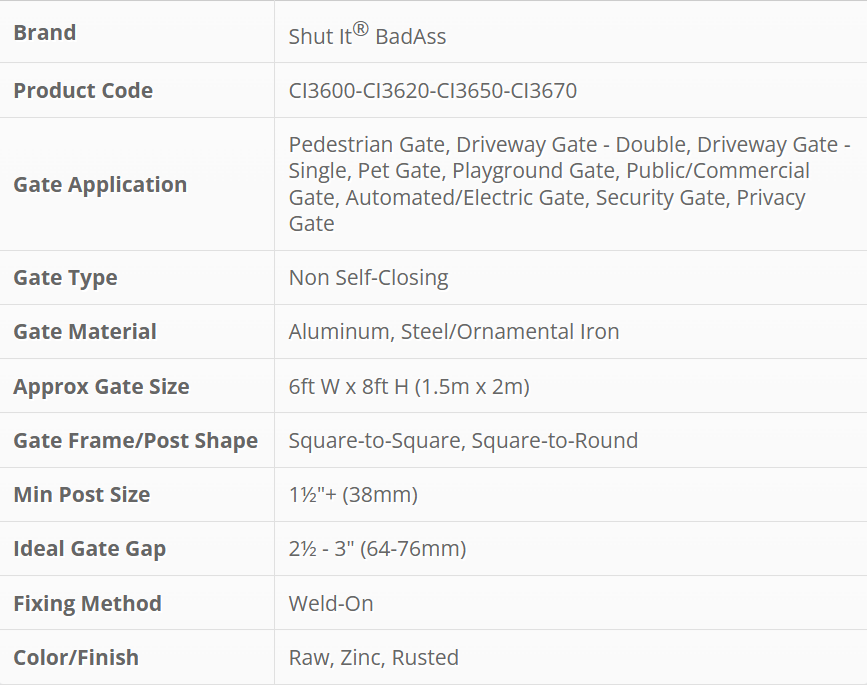
Task: Click the Approx Gate Size label
Action: point(101,387)
